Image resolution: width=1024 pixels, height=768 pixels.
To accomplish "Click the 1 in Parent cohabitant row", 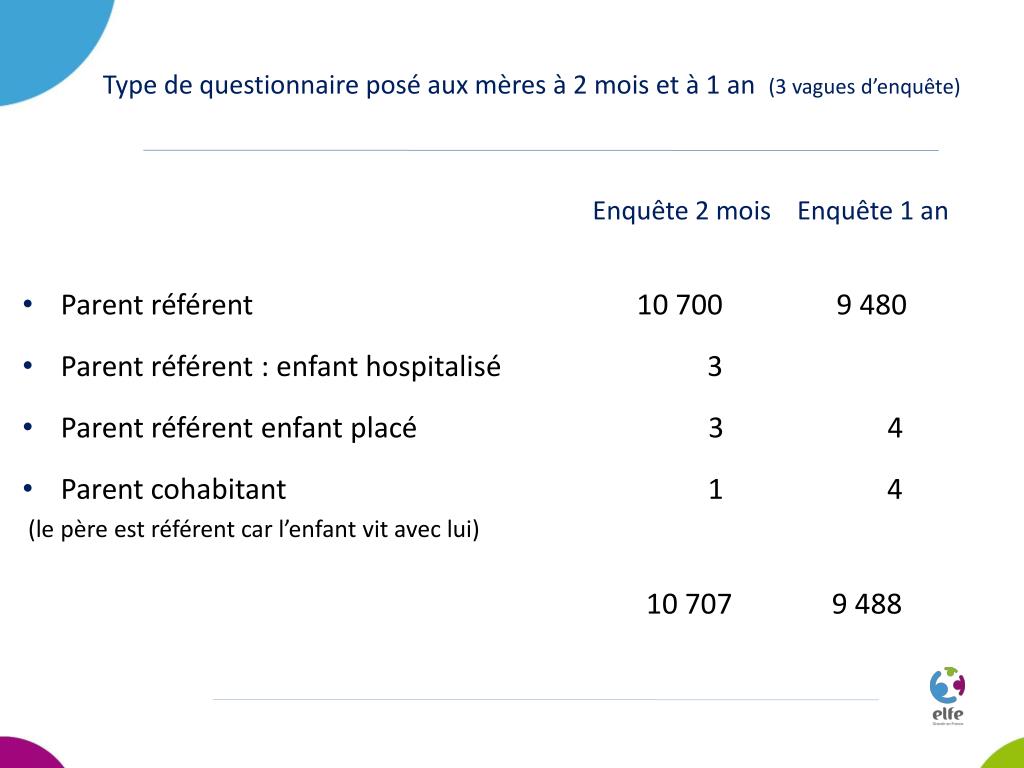I will coord(716,489).
